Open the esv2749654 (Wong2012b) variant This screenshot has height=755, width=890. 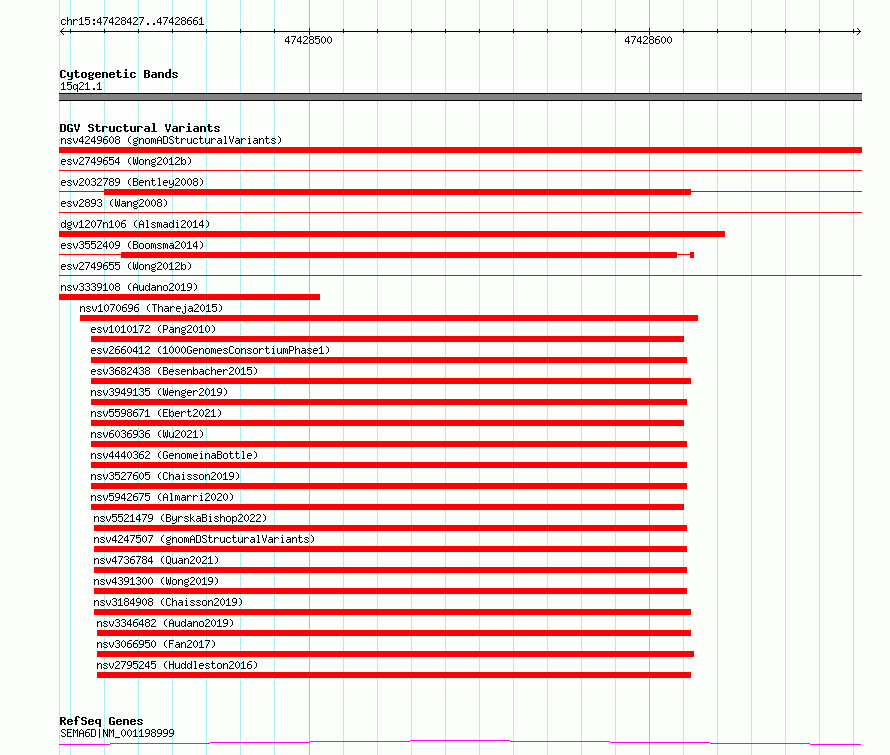point(126,161)
